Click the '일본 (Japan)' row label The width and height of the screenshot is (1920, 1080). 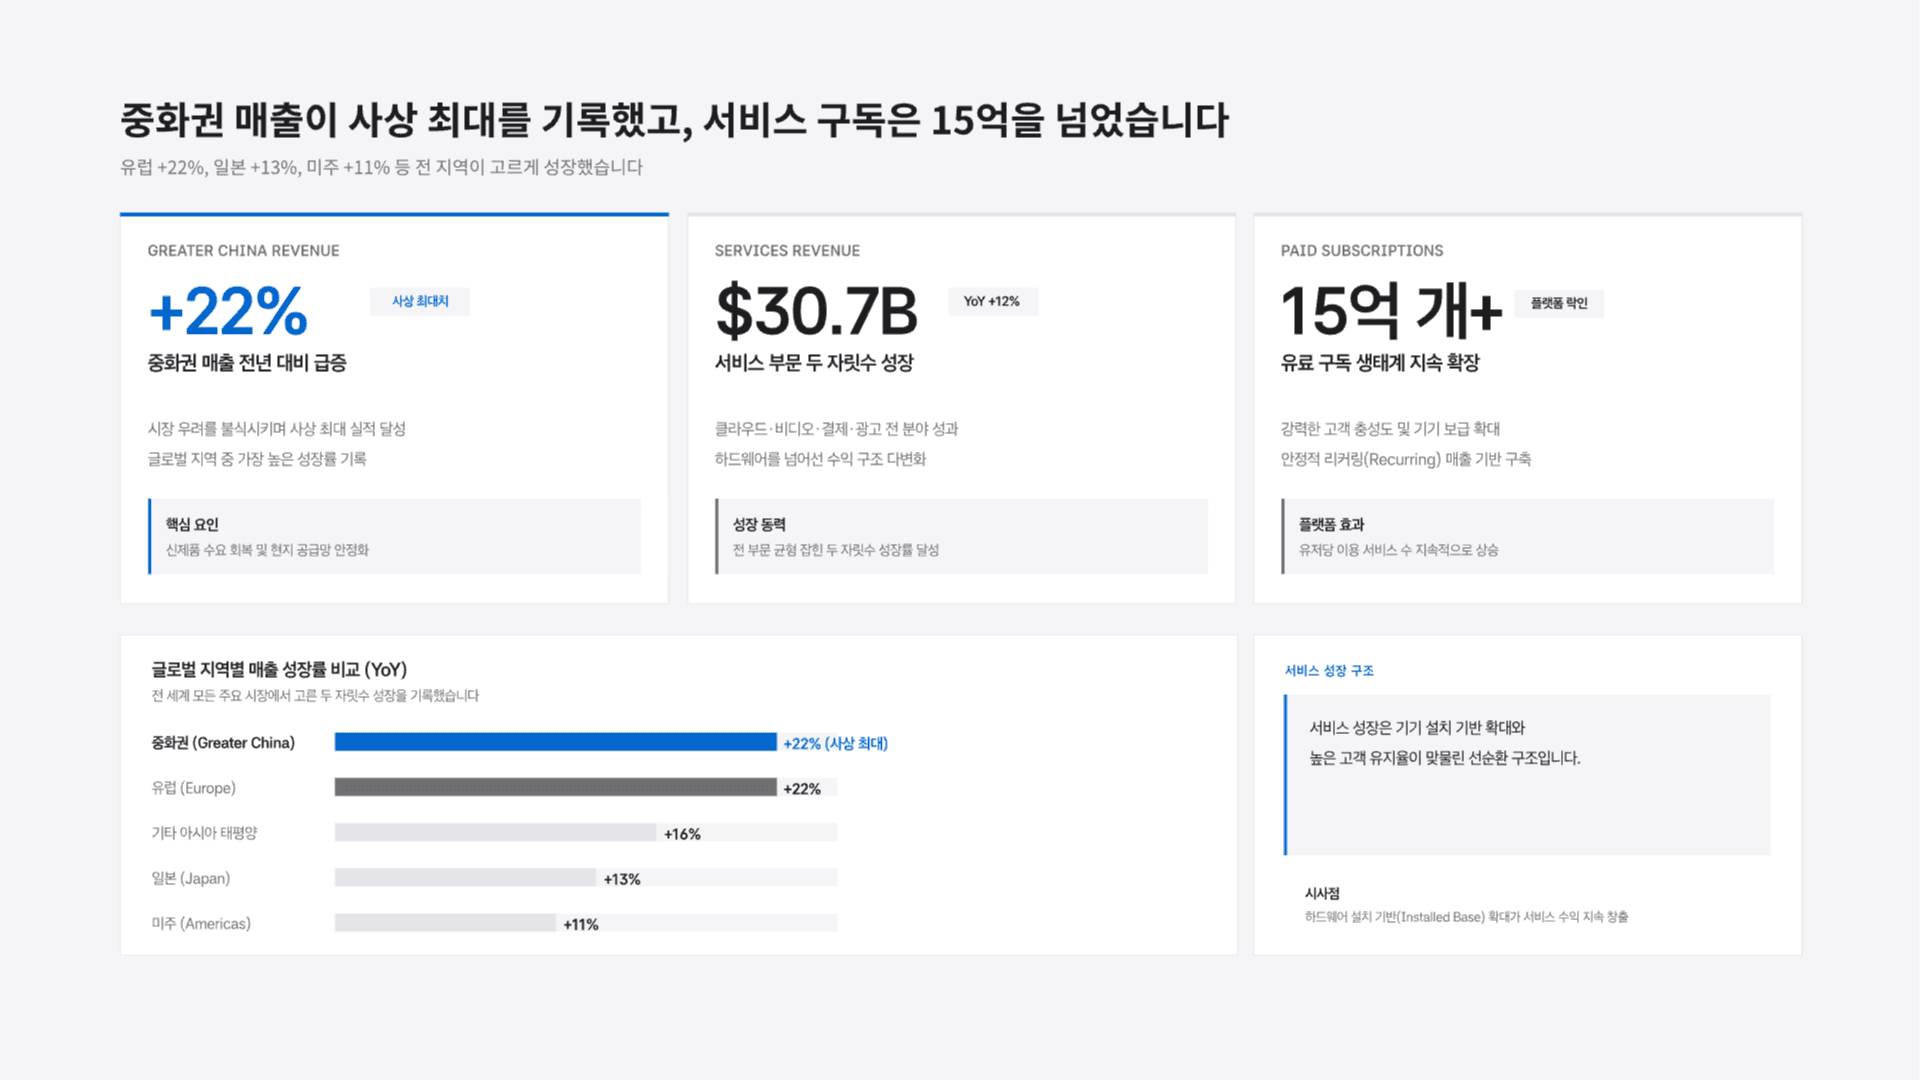click(191, 878)
